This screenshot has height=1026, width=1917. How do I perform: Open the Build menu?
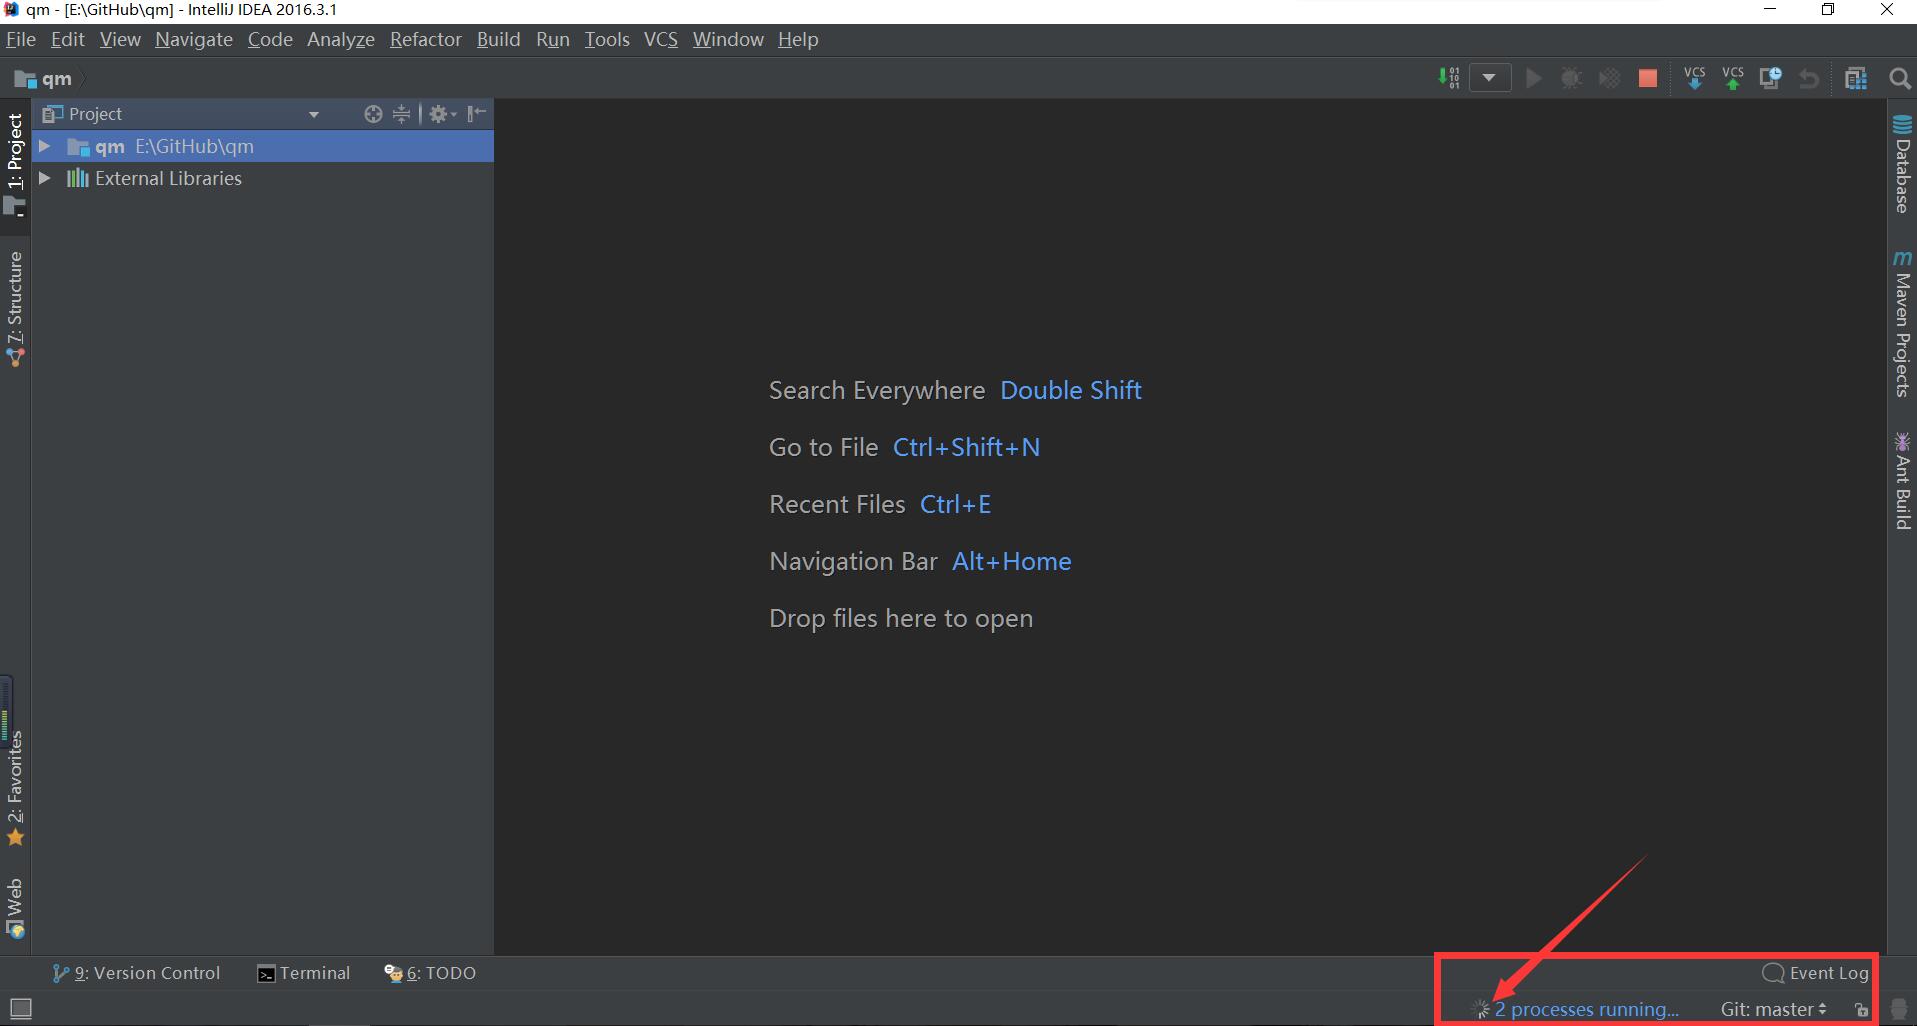tap(498, 39)
